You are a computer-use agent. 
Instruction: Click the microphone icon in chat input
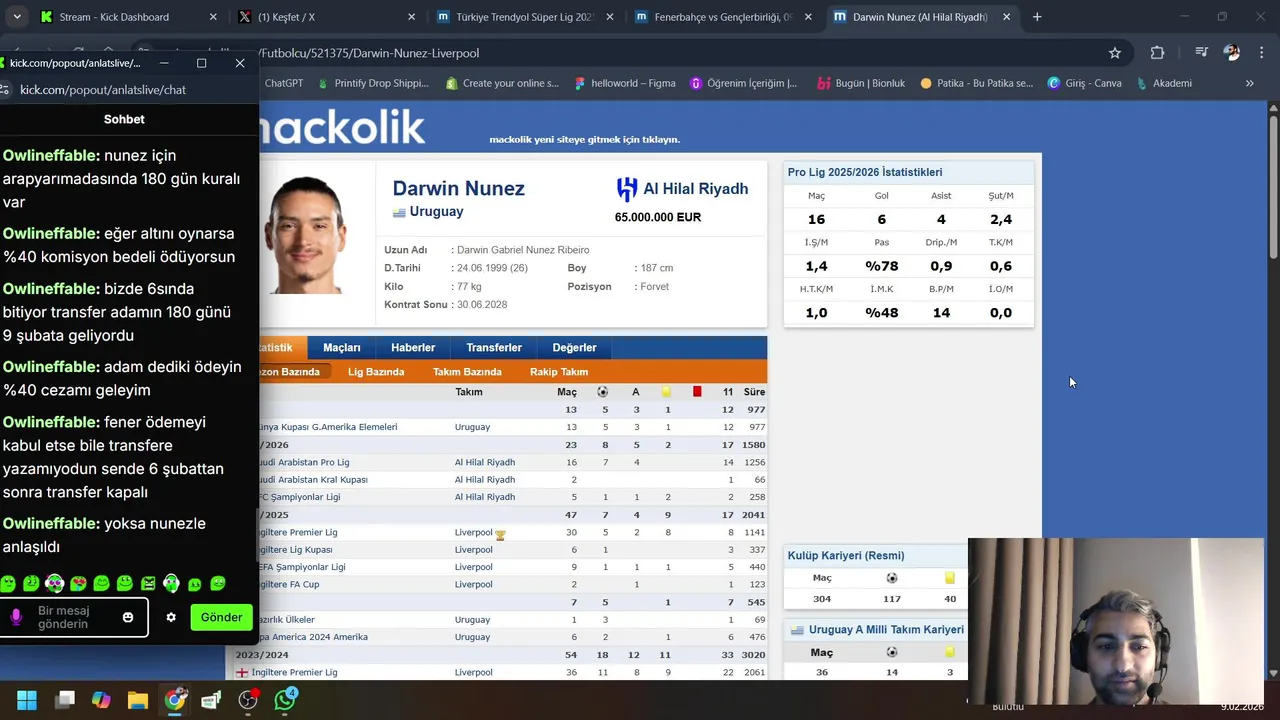[x=17, y=618]
